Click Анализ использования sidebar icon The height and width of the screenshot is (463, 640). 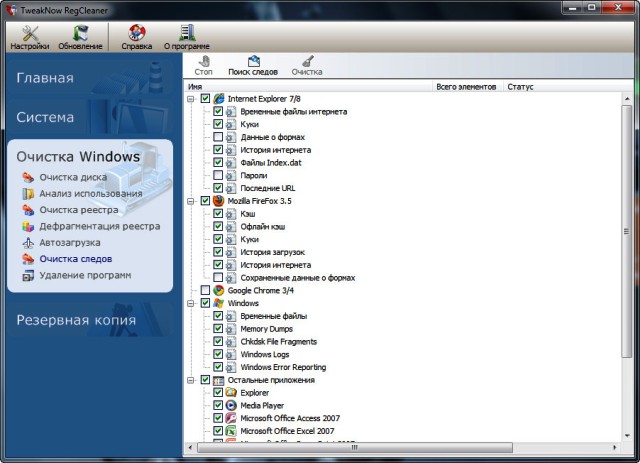click(x=28, y=194)
